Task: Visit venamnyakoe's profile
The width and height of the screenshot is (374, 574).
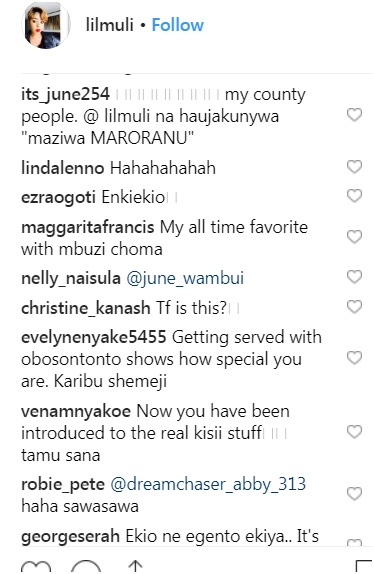Action: coord(76,411)
